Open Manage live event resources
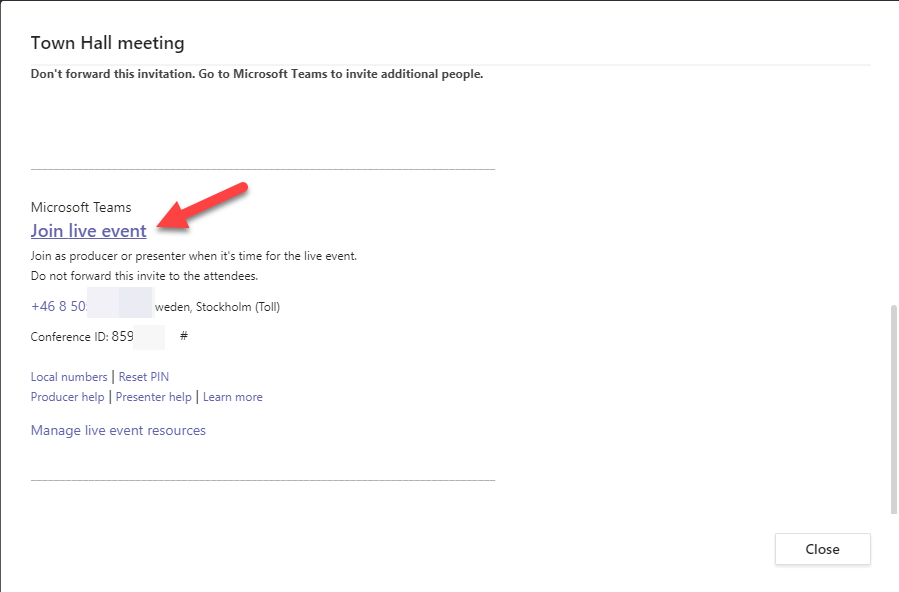Screen dimensions: 899x592 tap(118, 430)
